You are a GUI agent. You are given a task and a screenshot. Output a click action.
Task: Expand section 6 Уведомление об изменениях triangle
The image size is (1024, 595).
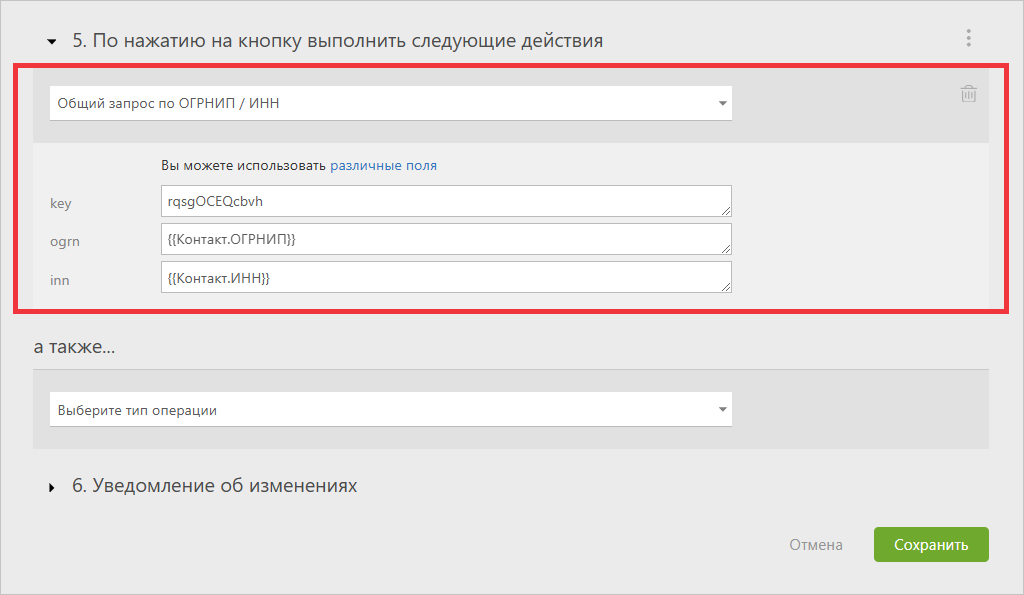point(52,487)
